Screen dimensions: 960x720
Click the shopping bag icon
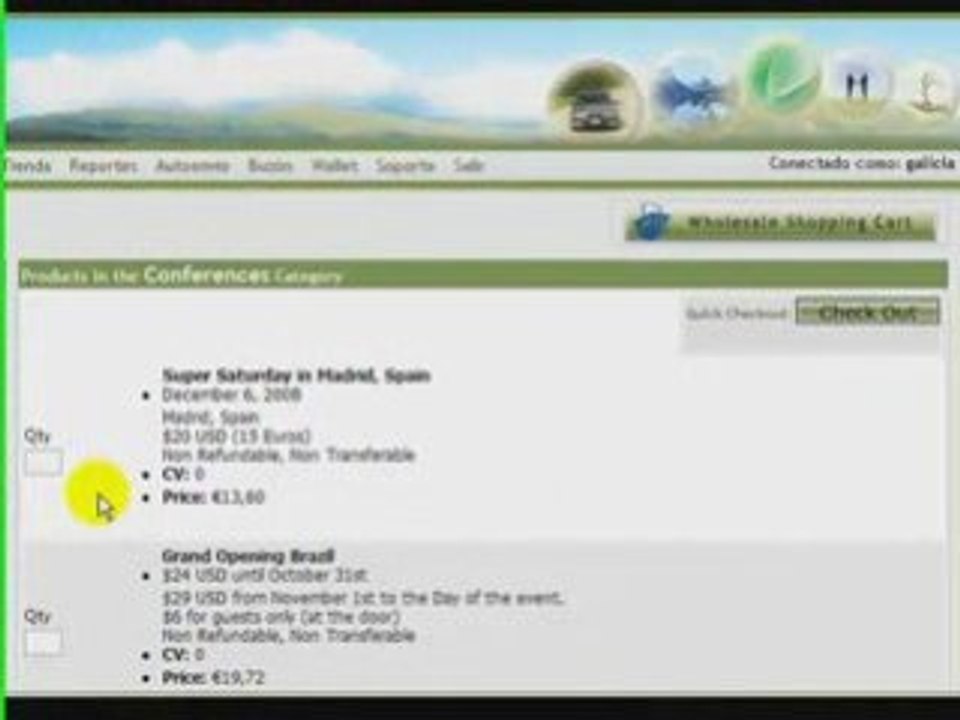pyautogui.click(x=651, y=222)
